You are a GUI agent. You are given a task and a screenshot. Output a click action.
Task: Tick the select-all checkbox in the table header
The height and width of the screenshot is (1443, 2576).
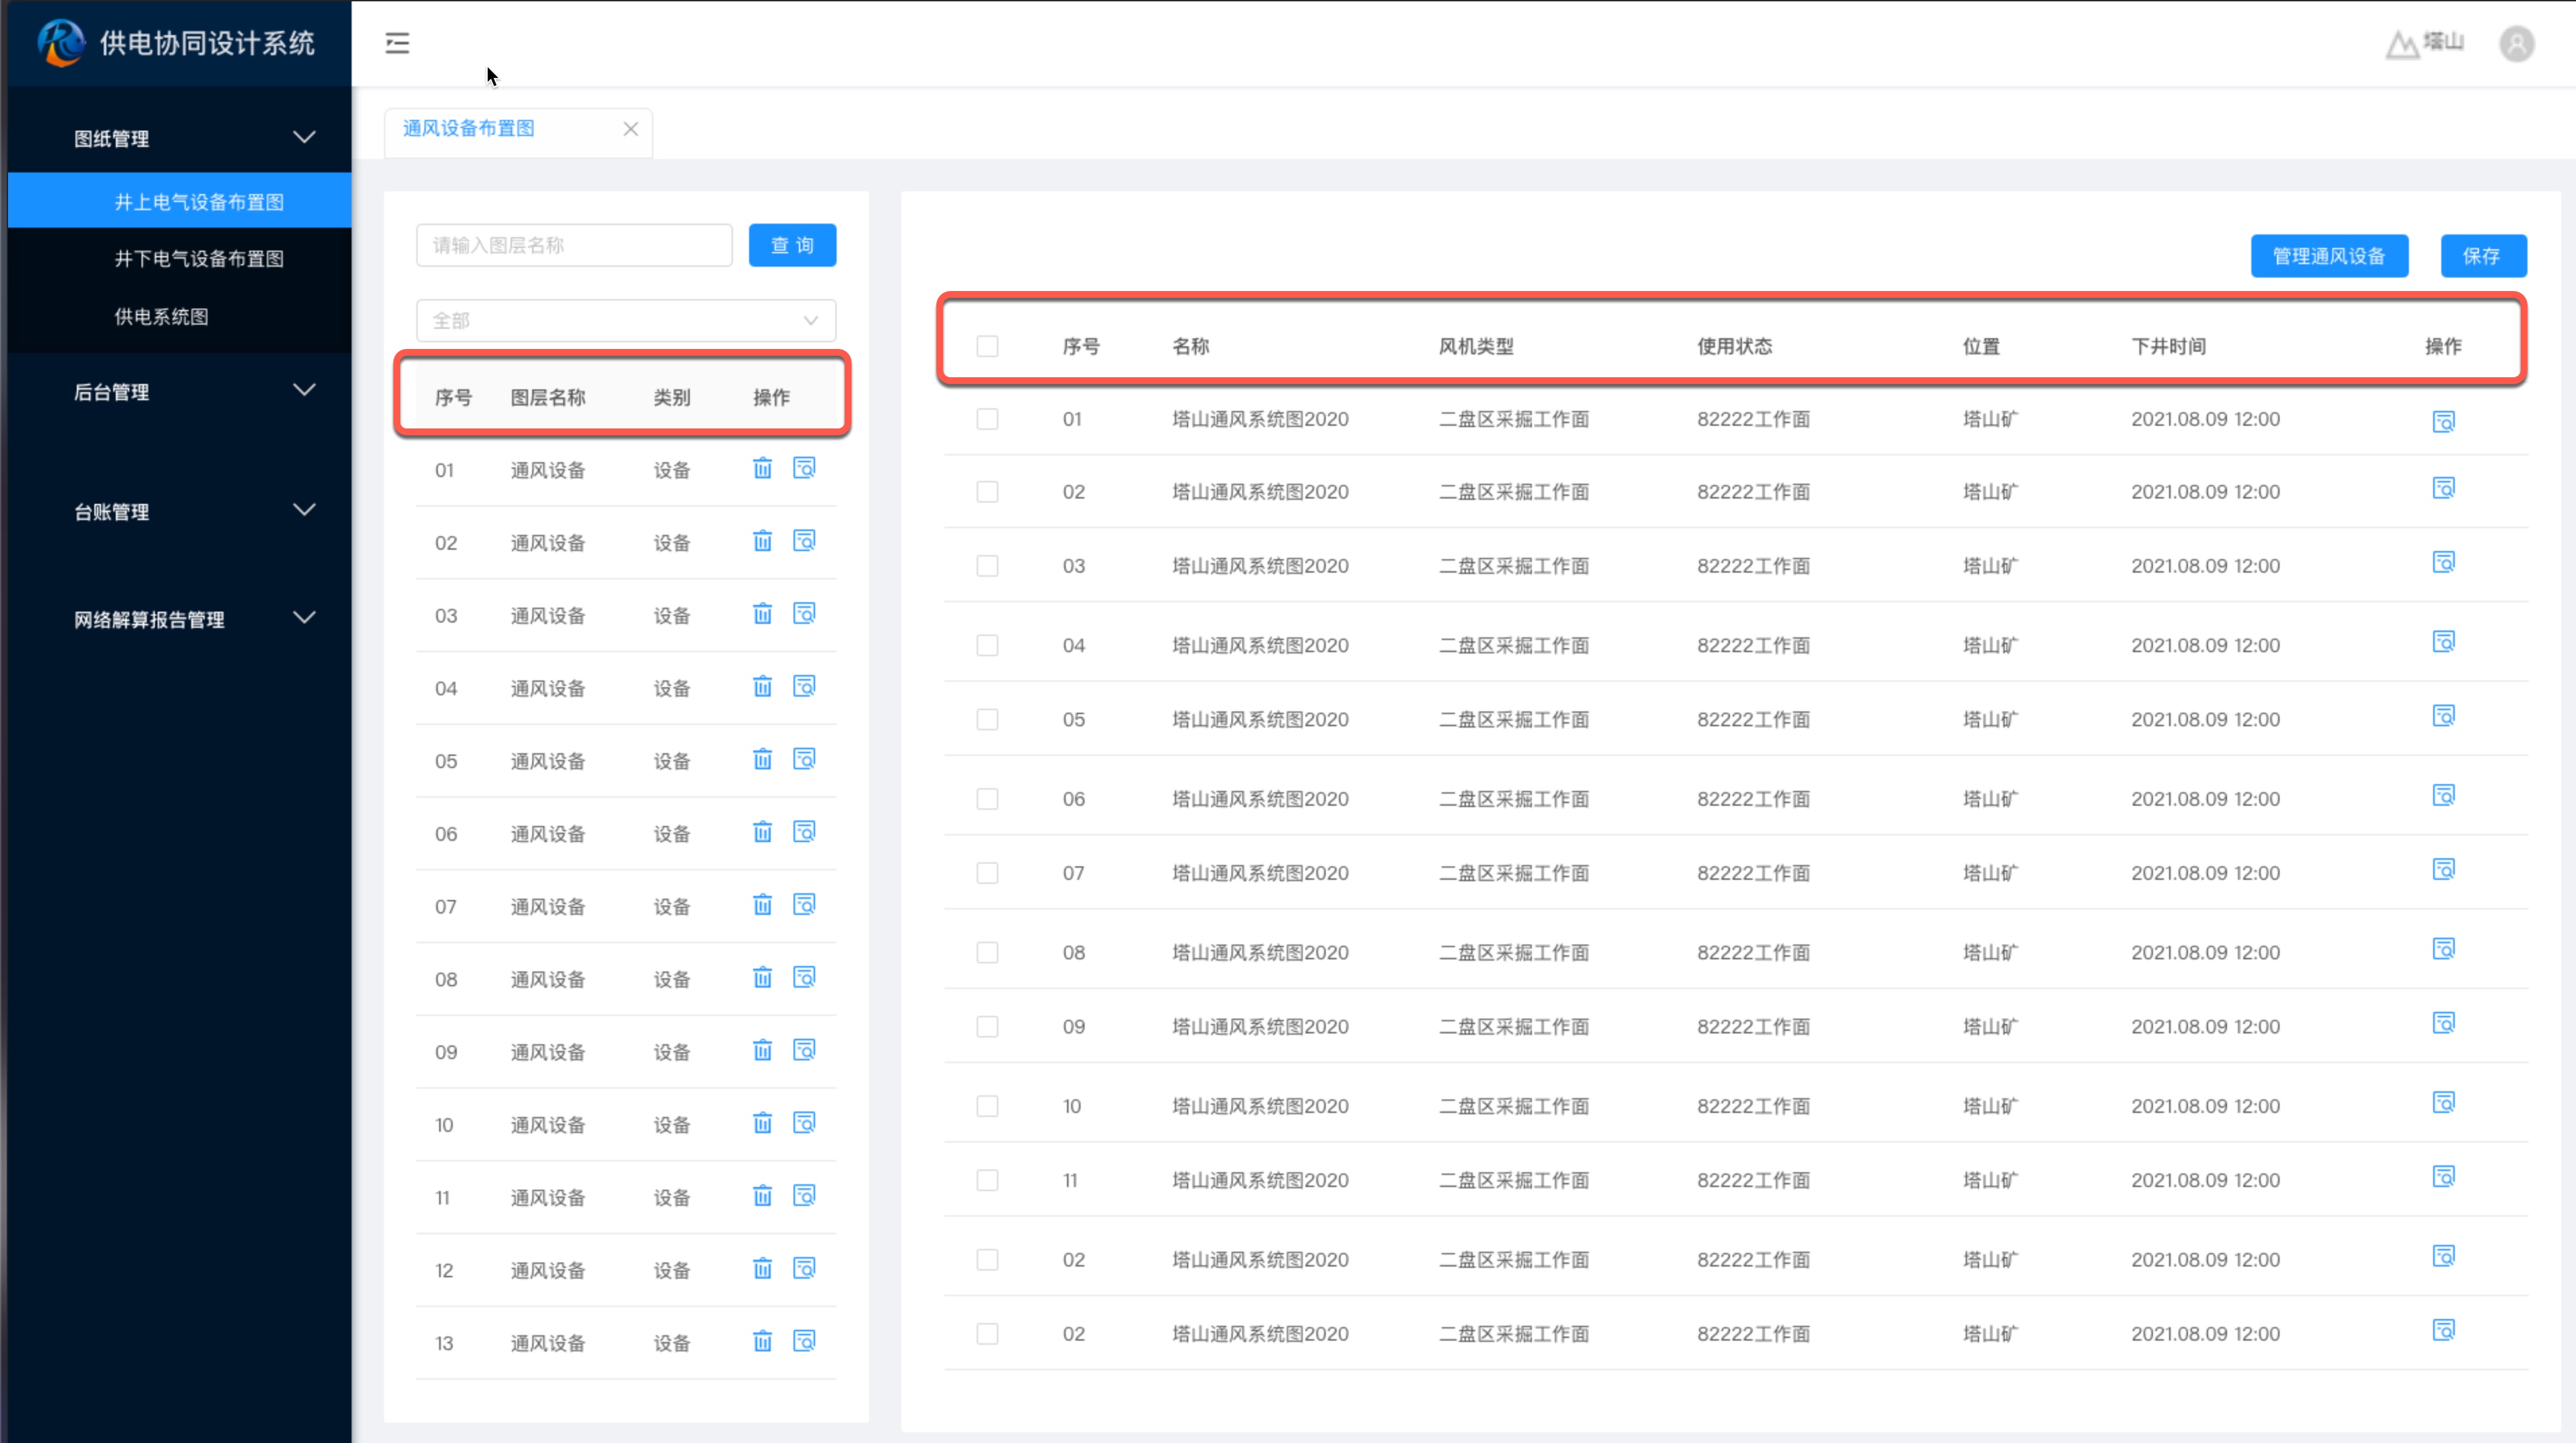(987, 346)
